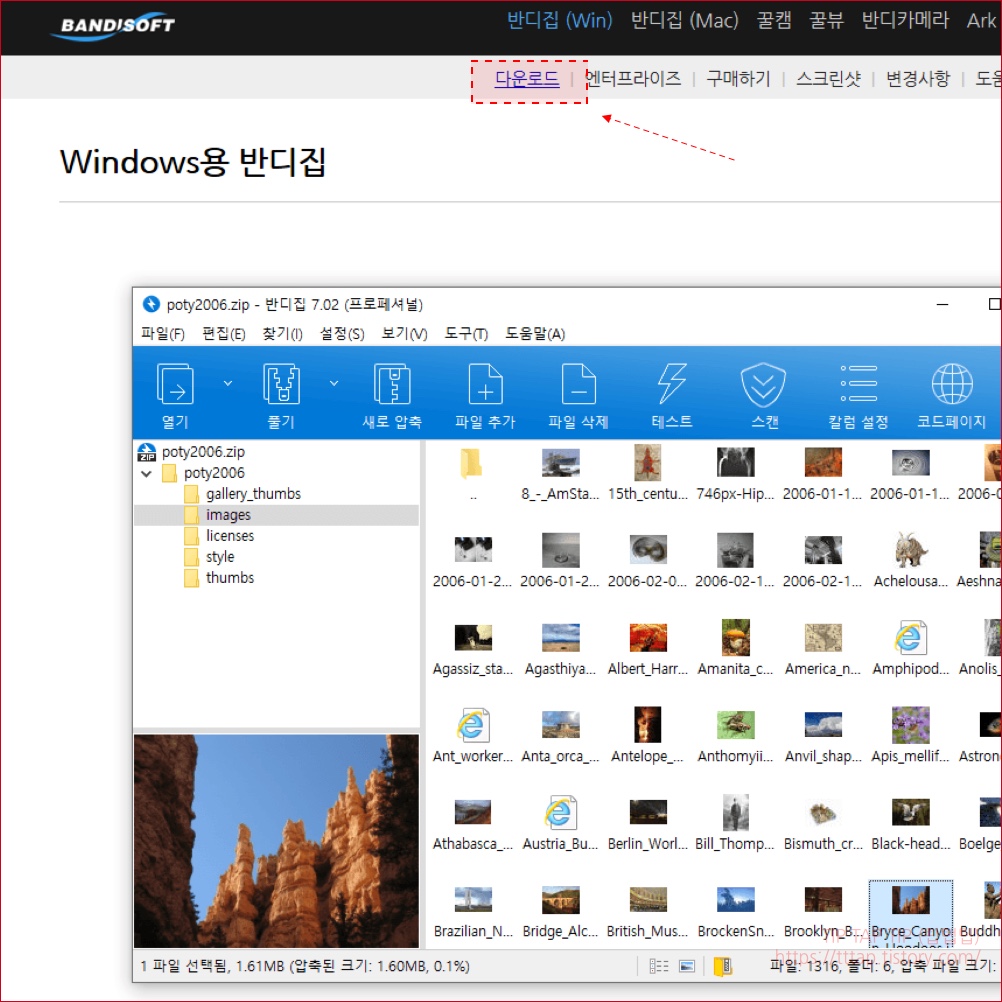Open the dropdown arrow next to 풀기

[x=334, y=383]
